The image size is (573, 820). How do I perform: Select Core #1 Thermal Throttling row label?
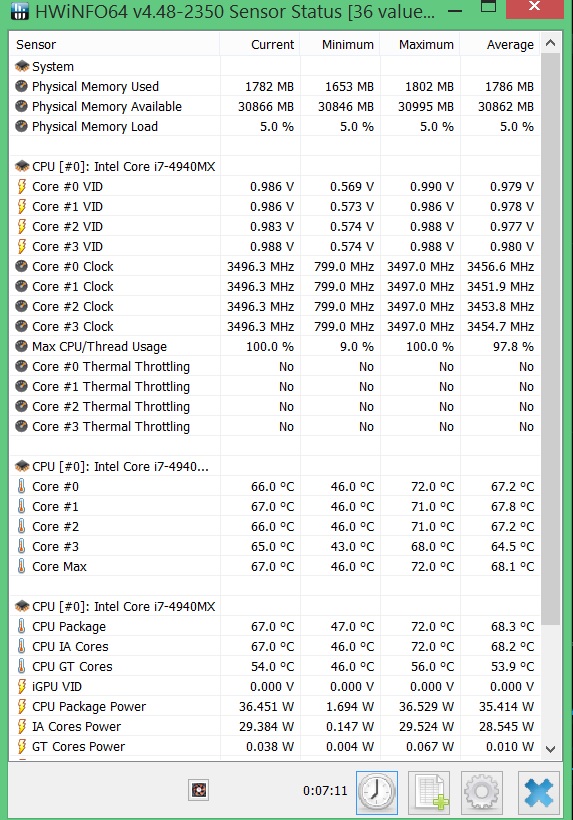[x=111, y=386]
